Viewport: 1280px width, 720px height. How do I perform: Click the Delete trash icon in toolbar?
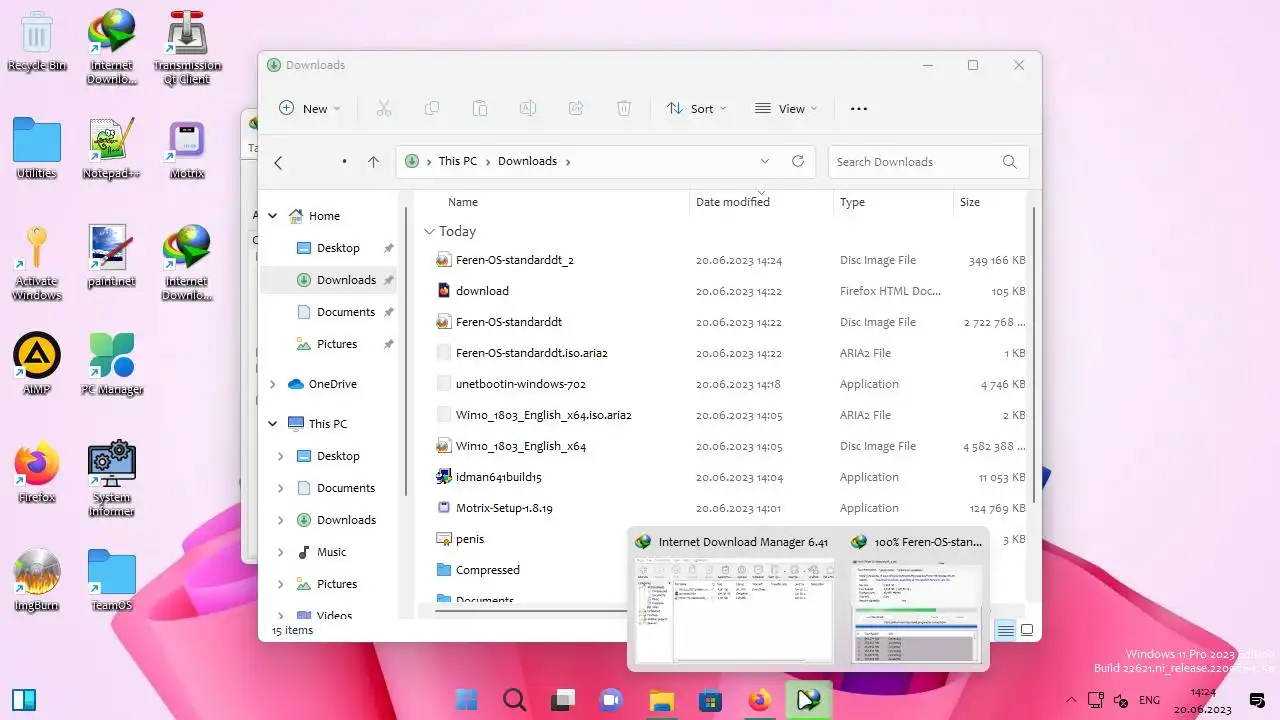coord(624,108)
